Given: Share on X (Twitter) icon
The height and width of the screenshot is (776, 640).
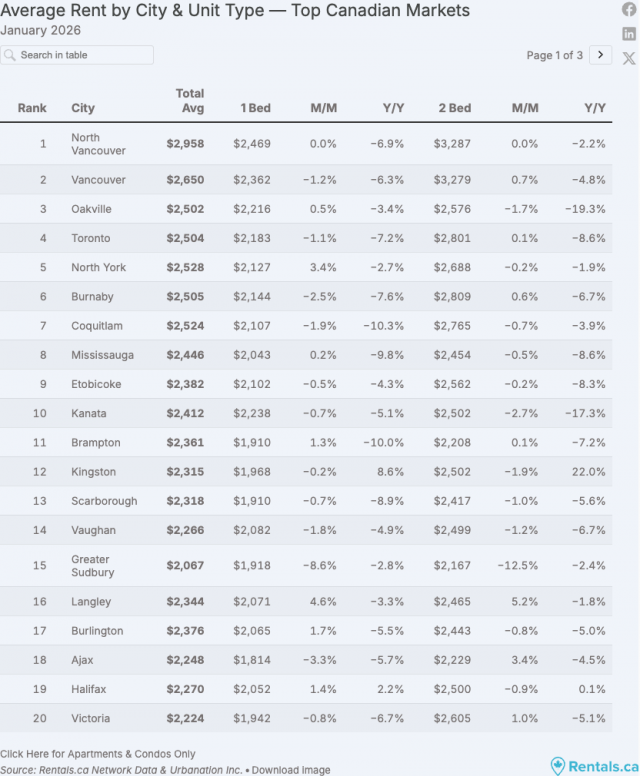Looking at the screenshot, I should coord(629,58).
